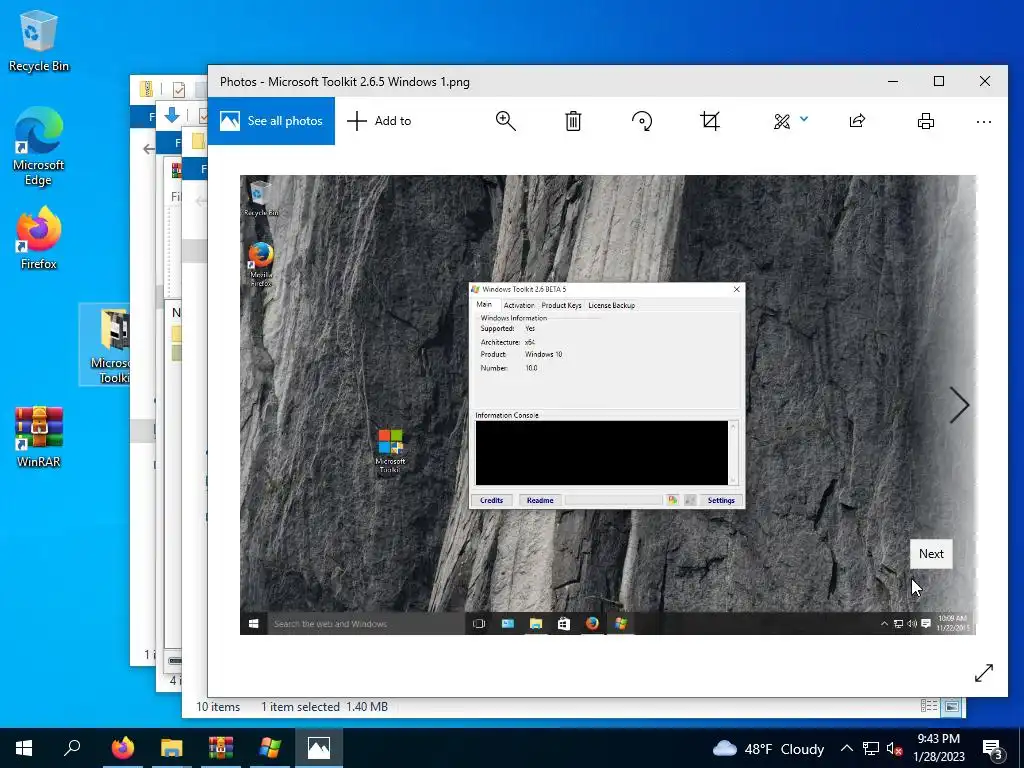Switch Explorer to large thumbnails view icon
Viewport: 1024px width, 768px height.
click(952, 706)
